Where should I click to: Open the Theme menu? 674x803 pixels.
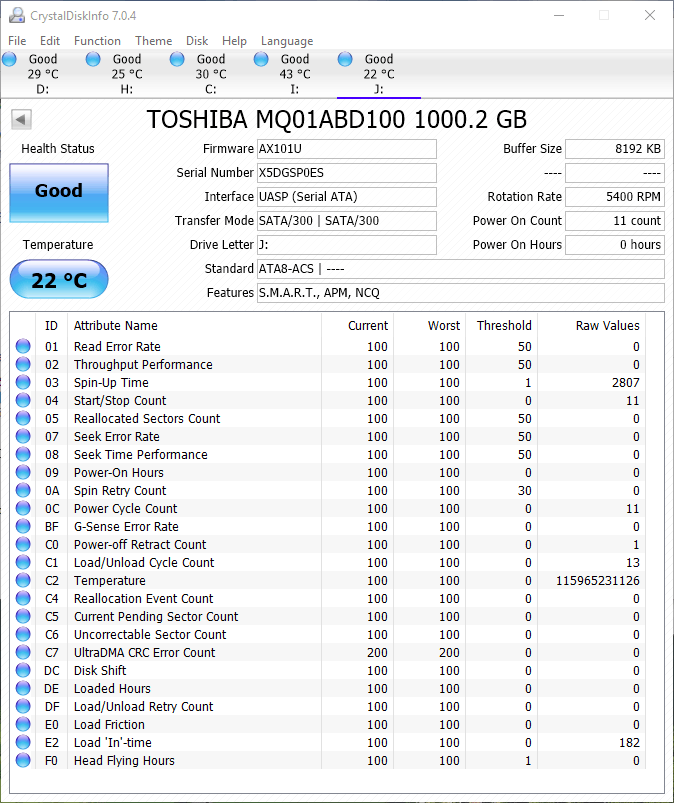tap(153, 40)
